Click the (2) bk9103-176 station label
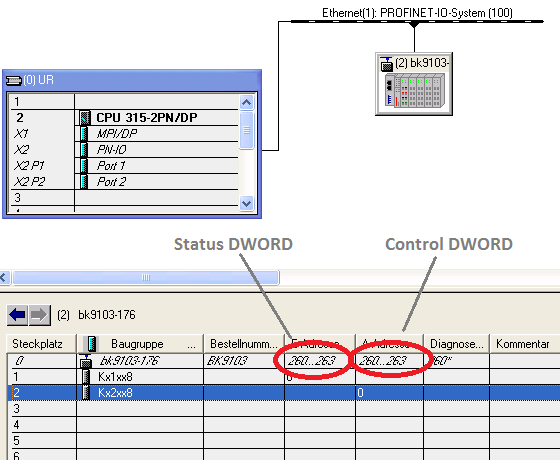The height and width of the screenshot is (460, 560). click(96, 315)
